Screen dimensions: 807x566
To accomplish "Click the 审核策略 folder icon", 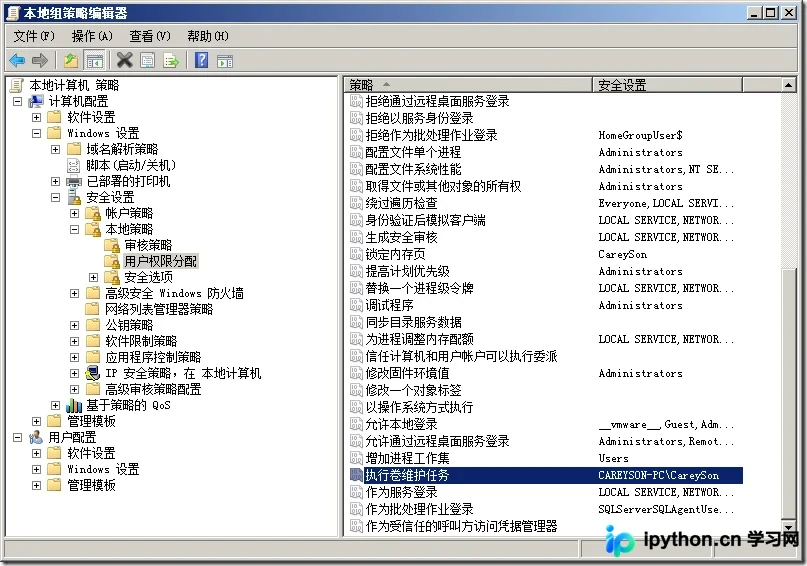I will pyautogui.click(x=112, y=245).
